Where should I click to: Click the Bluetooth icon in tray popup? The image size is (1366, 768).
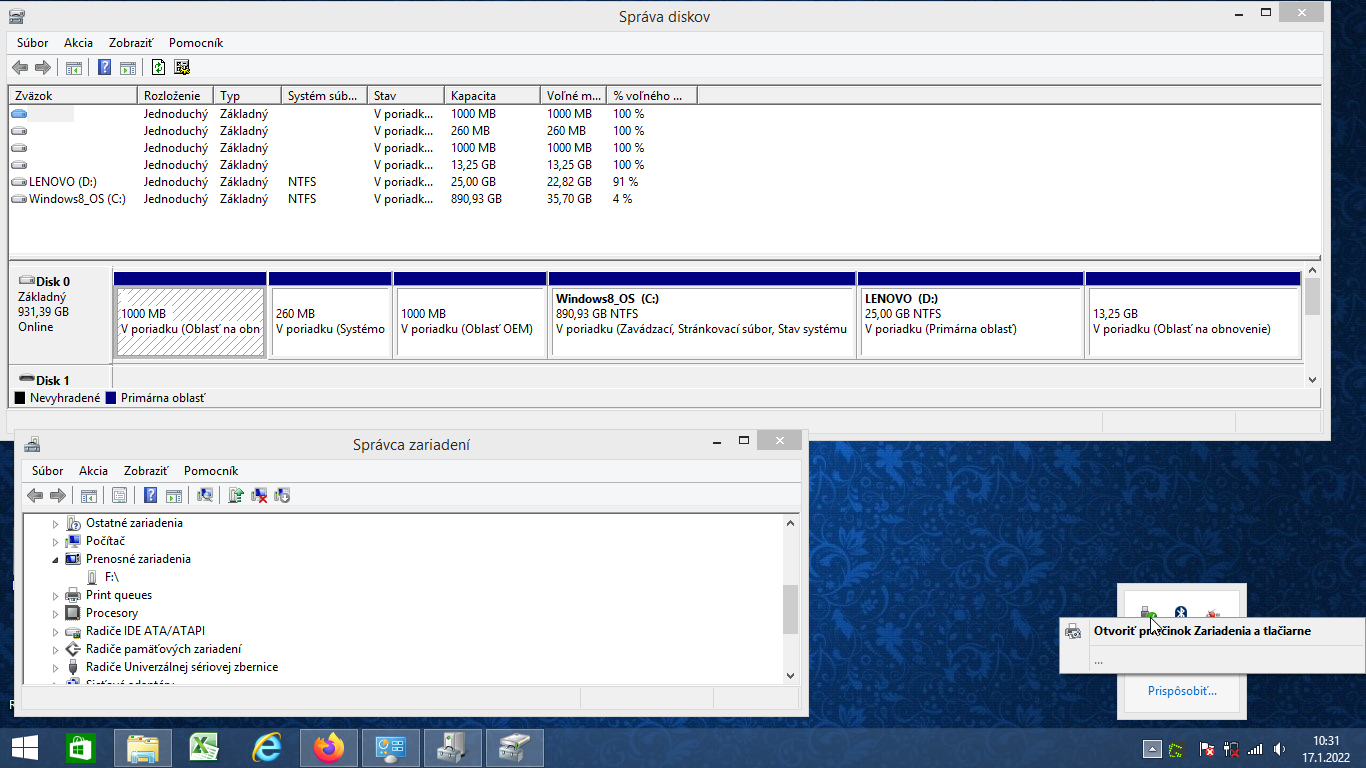(1180, 612)
